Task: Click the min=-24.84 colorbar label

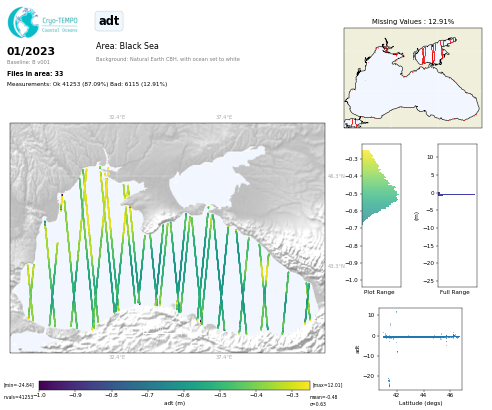Action: coord(19,385)
